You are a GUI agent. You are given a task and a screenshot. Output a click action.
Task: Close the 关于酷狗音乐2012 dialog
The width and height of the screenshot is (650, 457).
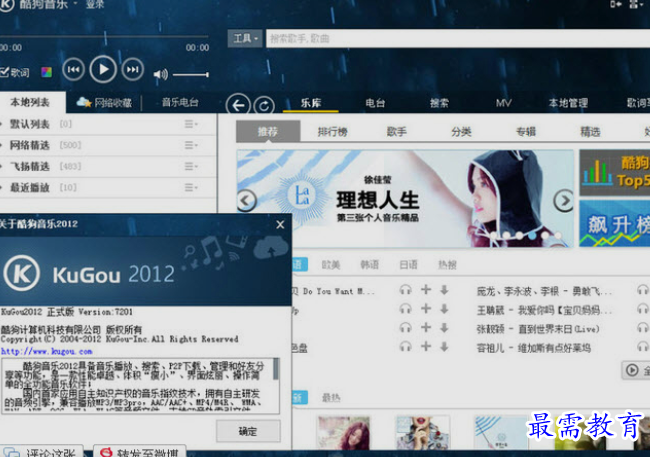click(280, 224)
